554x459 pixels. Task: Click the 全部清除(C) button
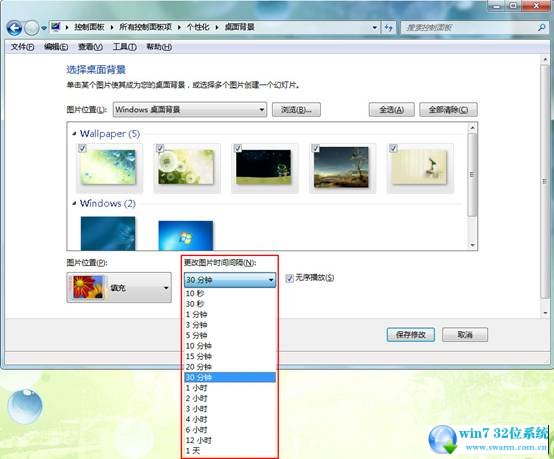(x=448, y=110)
